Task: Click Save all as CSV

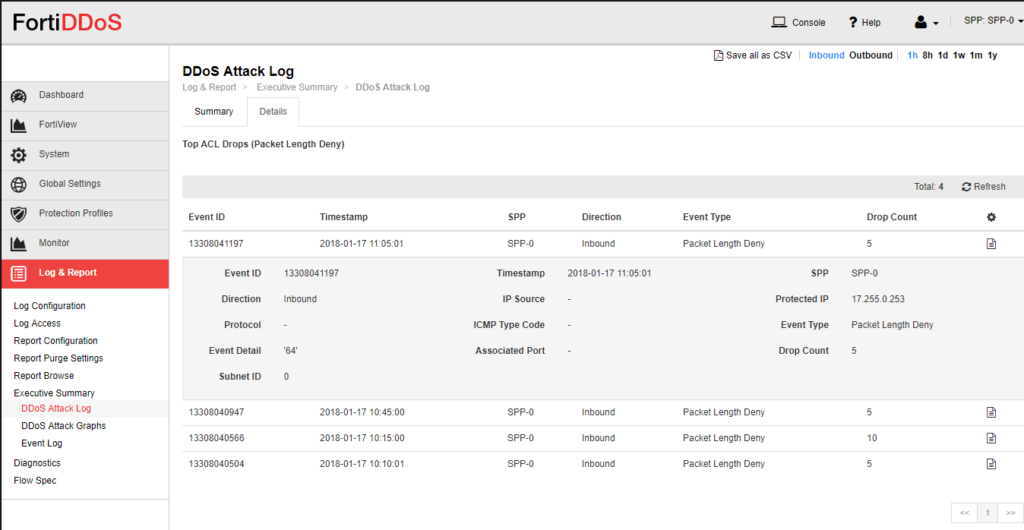Action: pyautogui.click(x=752, y=56)
